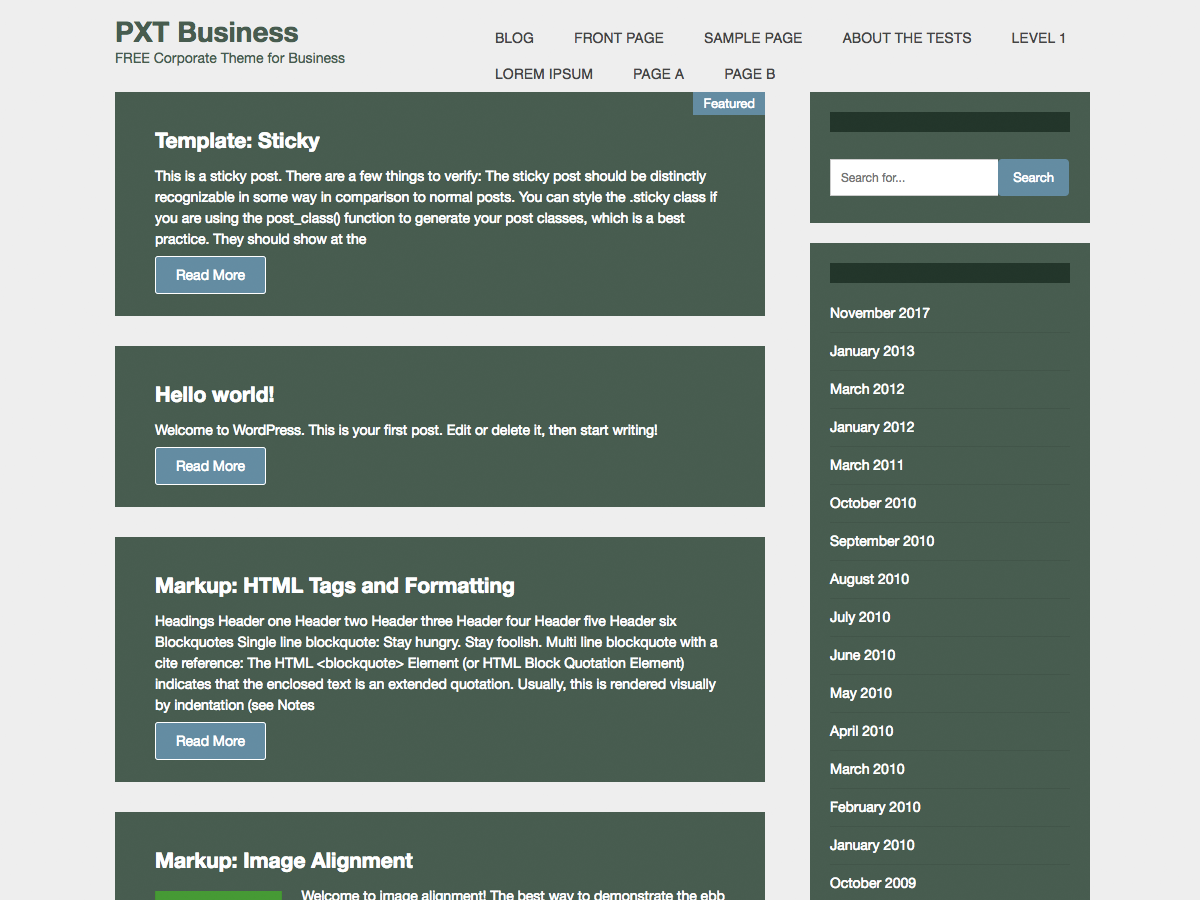The image size is (1200, 900).
Task: Open Page A from navigation
Action: click(658, 74)
